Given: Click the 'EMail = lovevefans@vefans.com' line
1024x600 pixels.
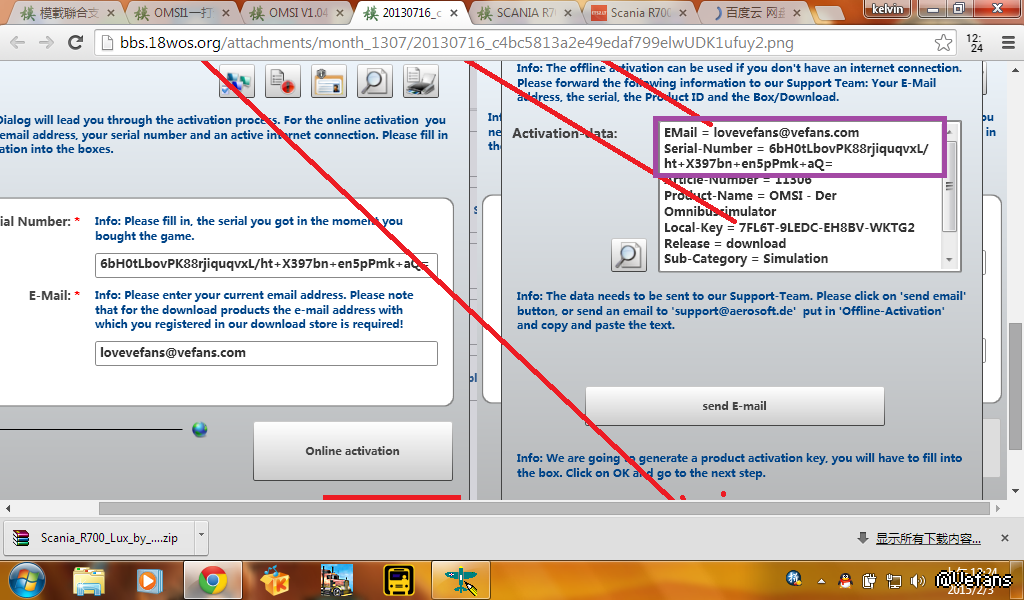Looking at the screenshot, I should pyautogui.click(x=761, y=133).
